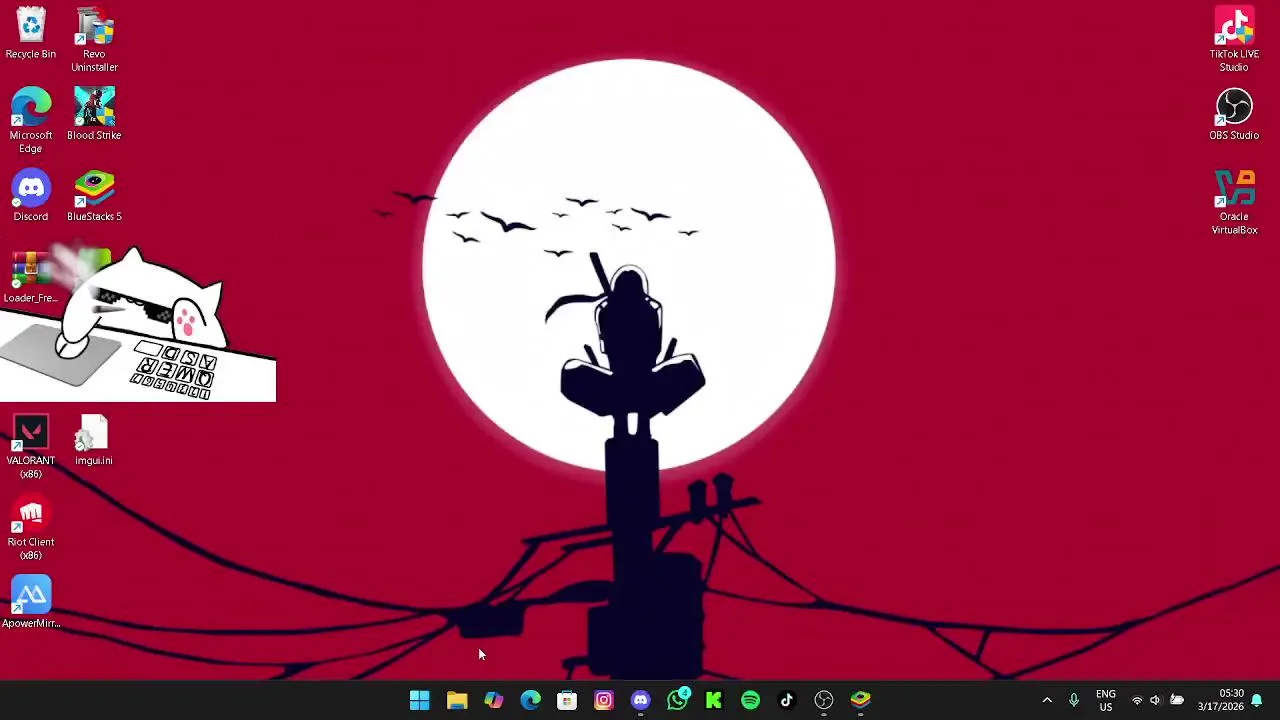Screen dimensions: 1280x720
Task: Open Spotify from the taskbar
Action: [751, 701]
